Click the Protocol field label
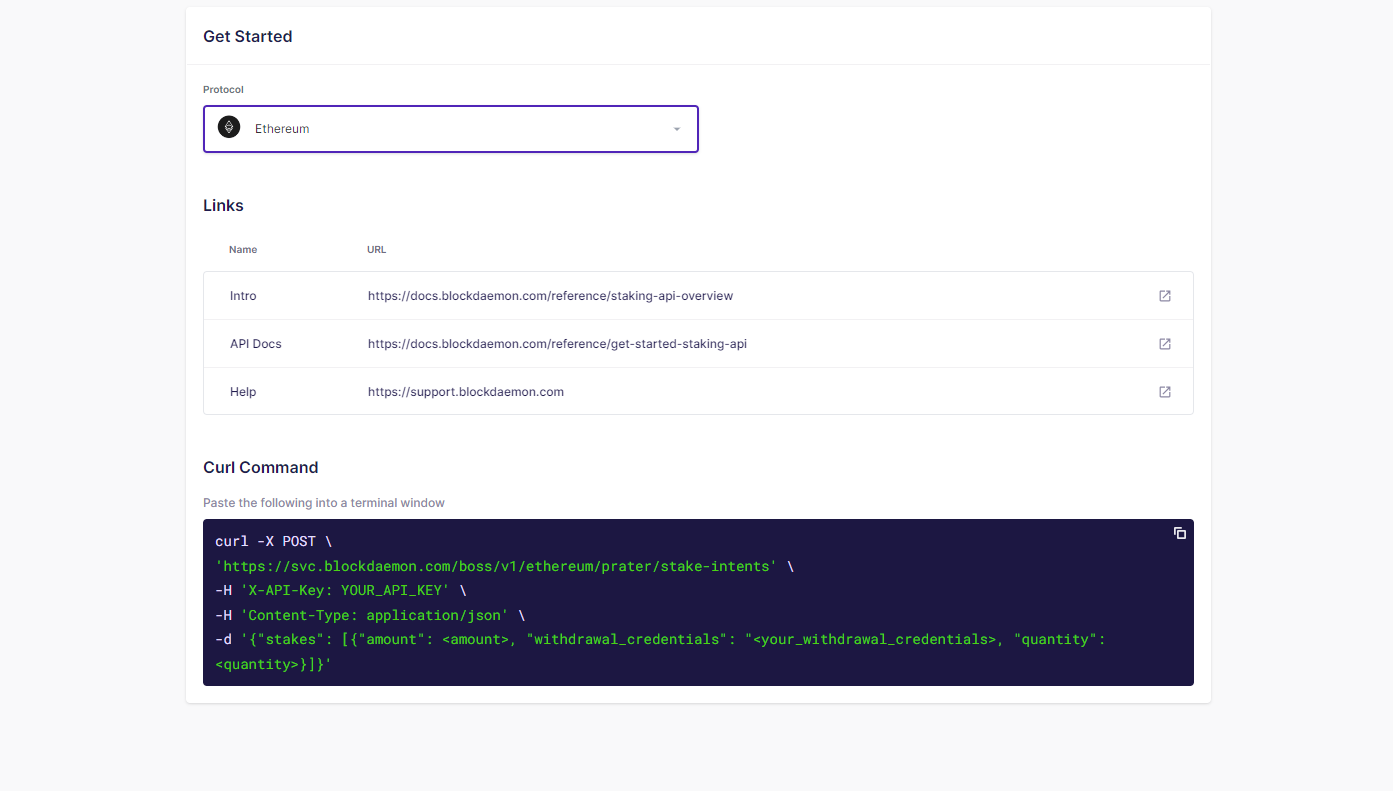Viewport: 1393px width, 791px height. coord(223,90)
